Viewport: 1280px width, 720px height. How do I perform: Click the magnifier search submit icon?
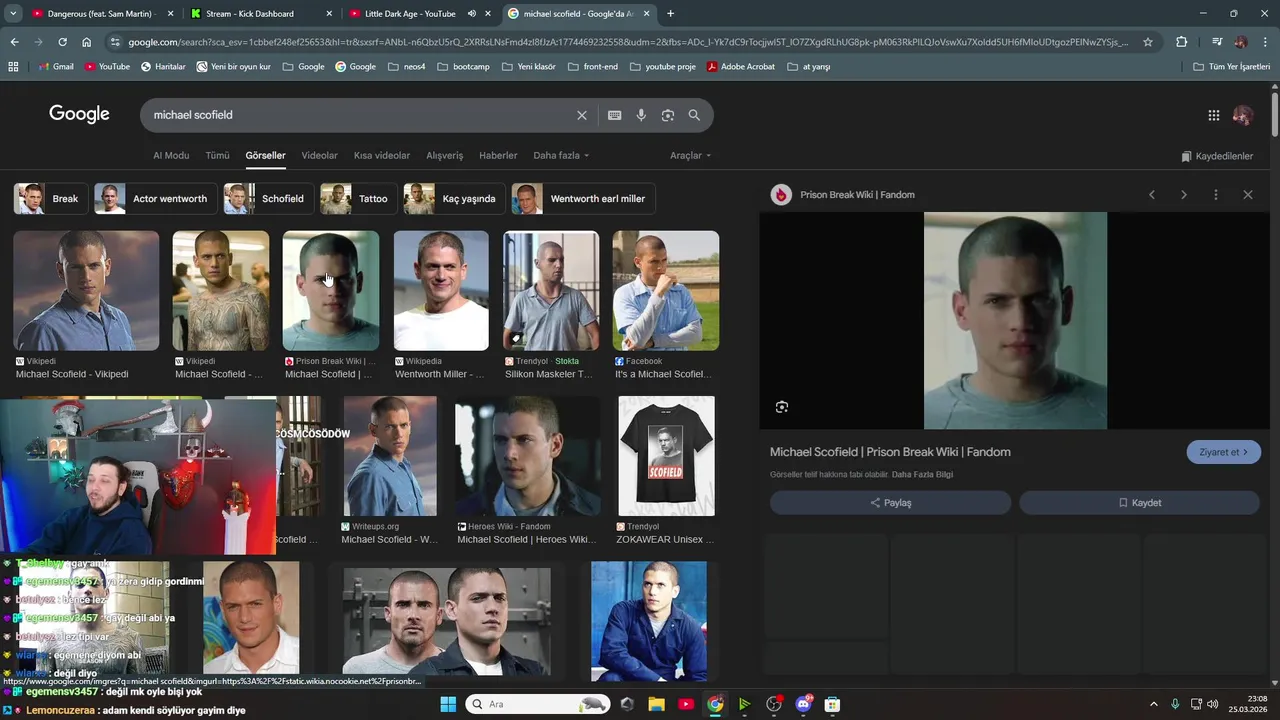point(694,115)
